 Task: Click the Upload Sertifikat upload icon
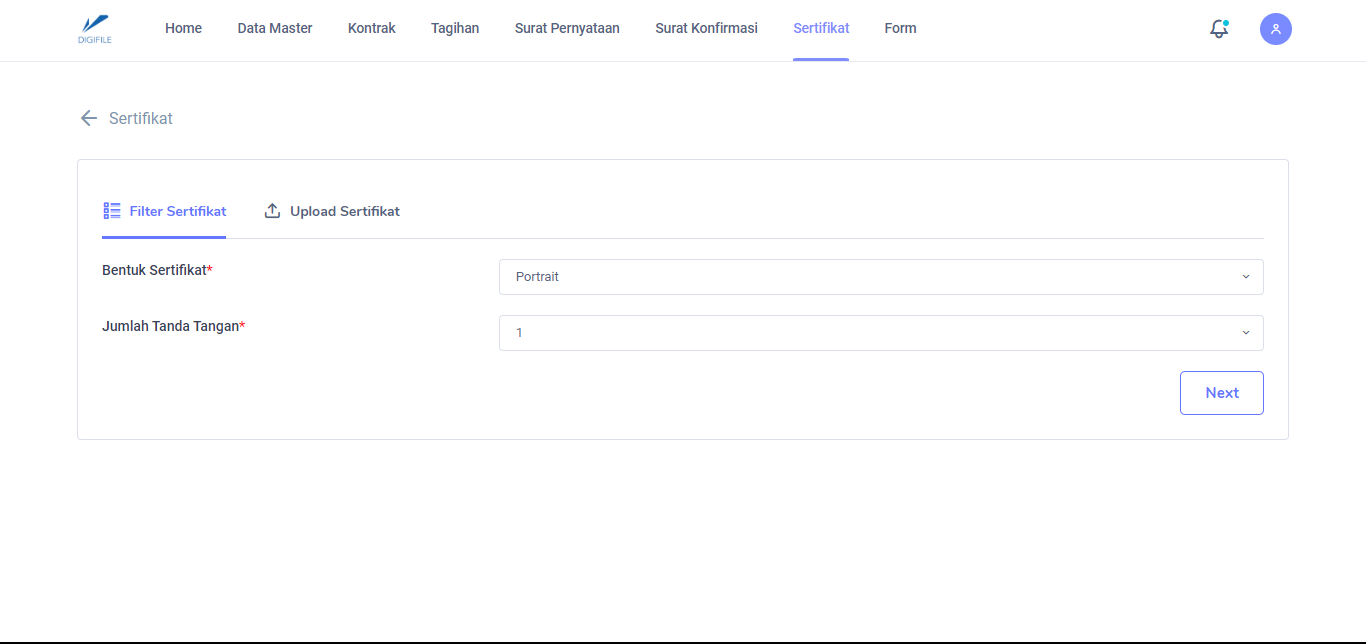point(272,211)
